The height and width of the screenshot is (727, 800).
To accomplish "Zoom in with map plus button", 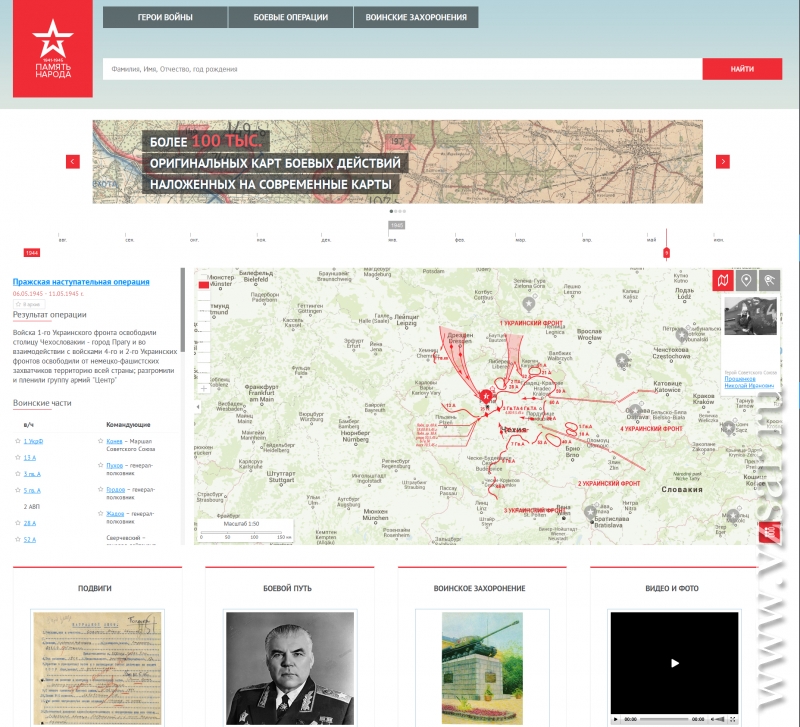I will 204,387.
